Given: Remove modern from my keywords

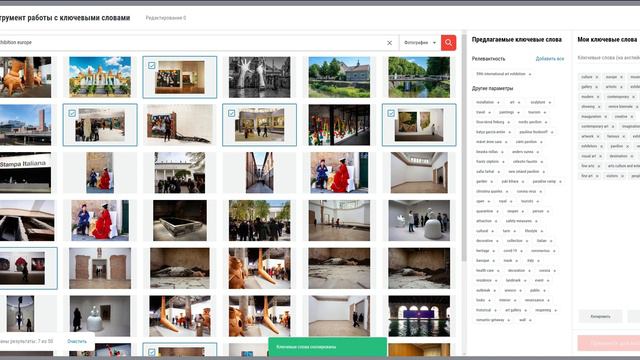Looking at the screenshot, I should pos(598,97).
